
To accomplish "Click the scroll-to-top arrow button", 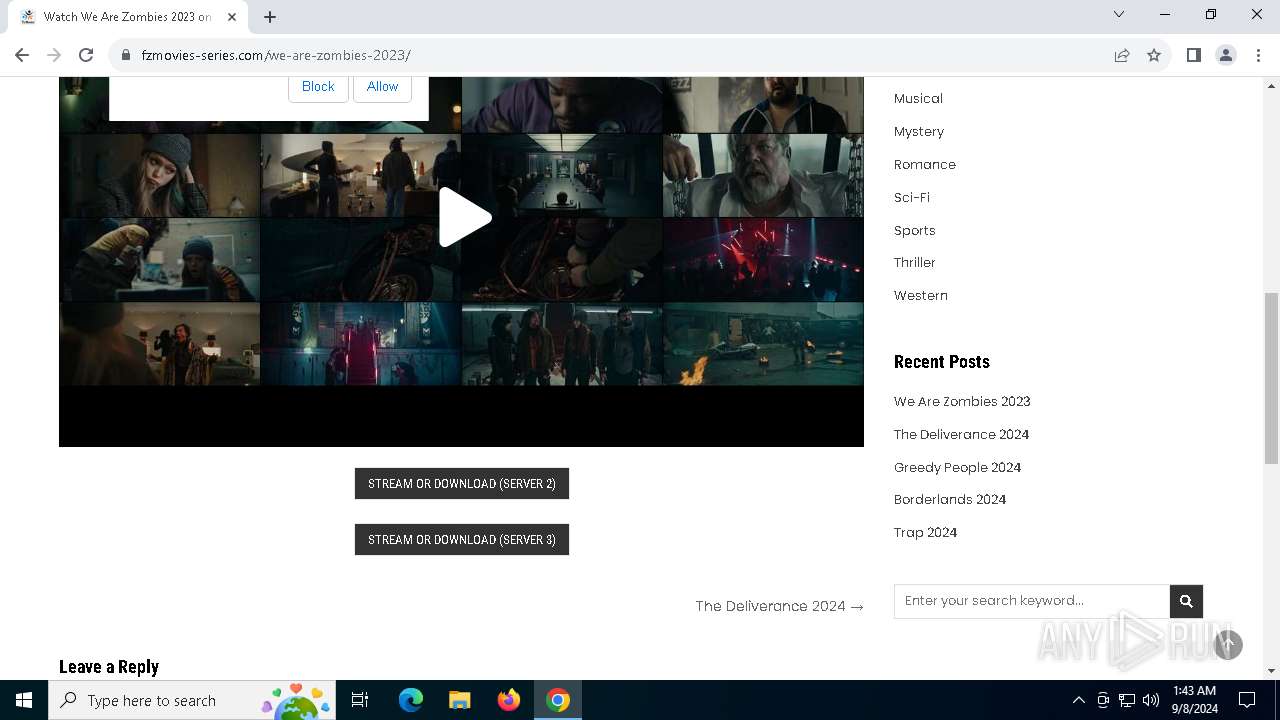I will click(1228, 645).
